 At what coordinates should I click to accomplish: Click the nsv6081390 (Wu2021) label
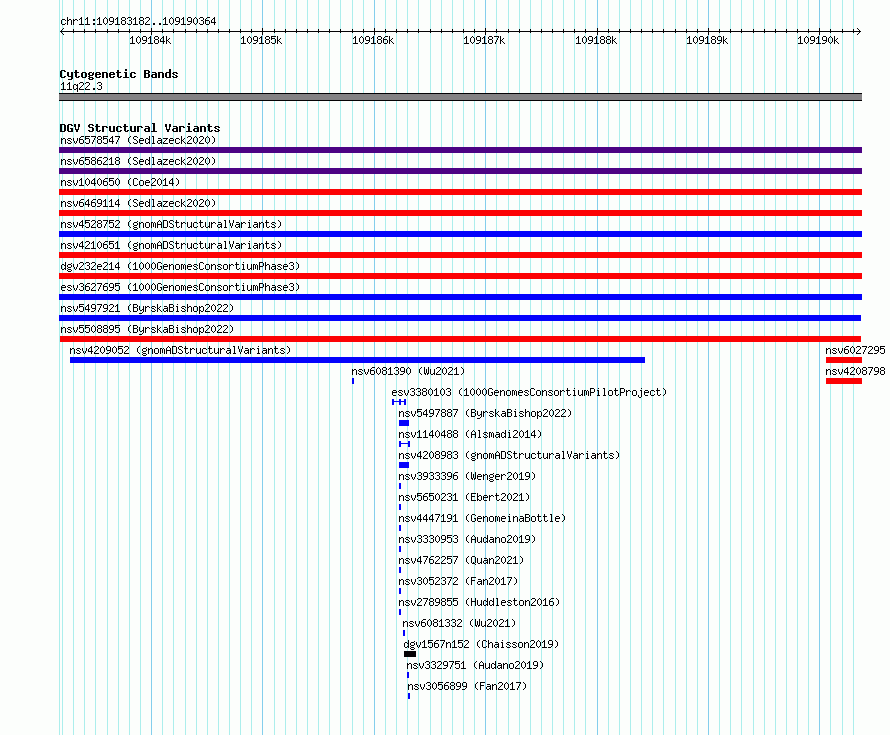point(408,371)
